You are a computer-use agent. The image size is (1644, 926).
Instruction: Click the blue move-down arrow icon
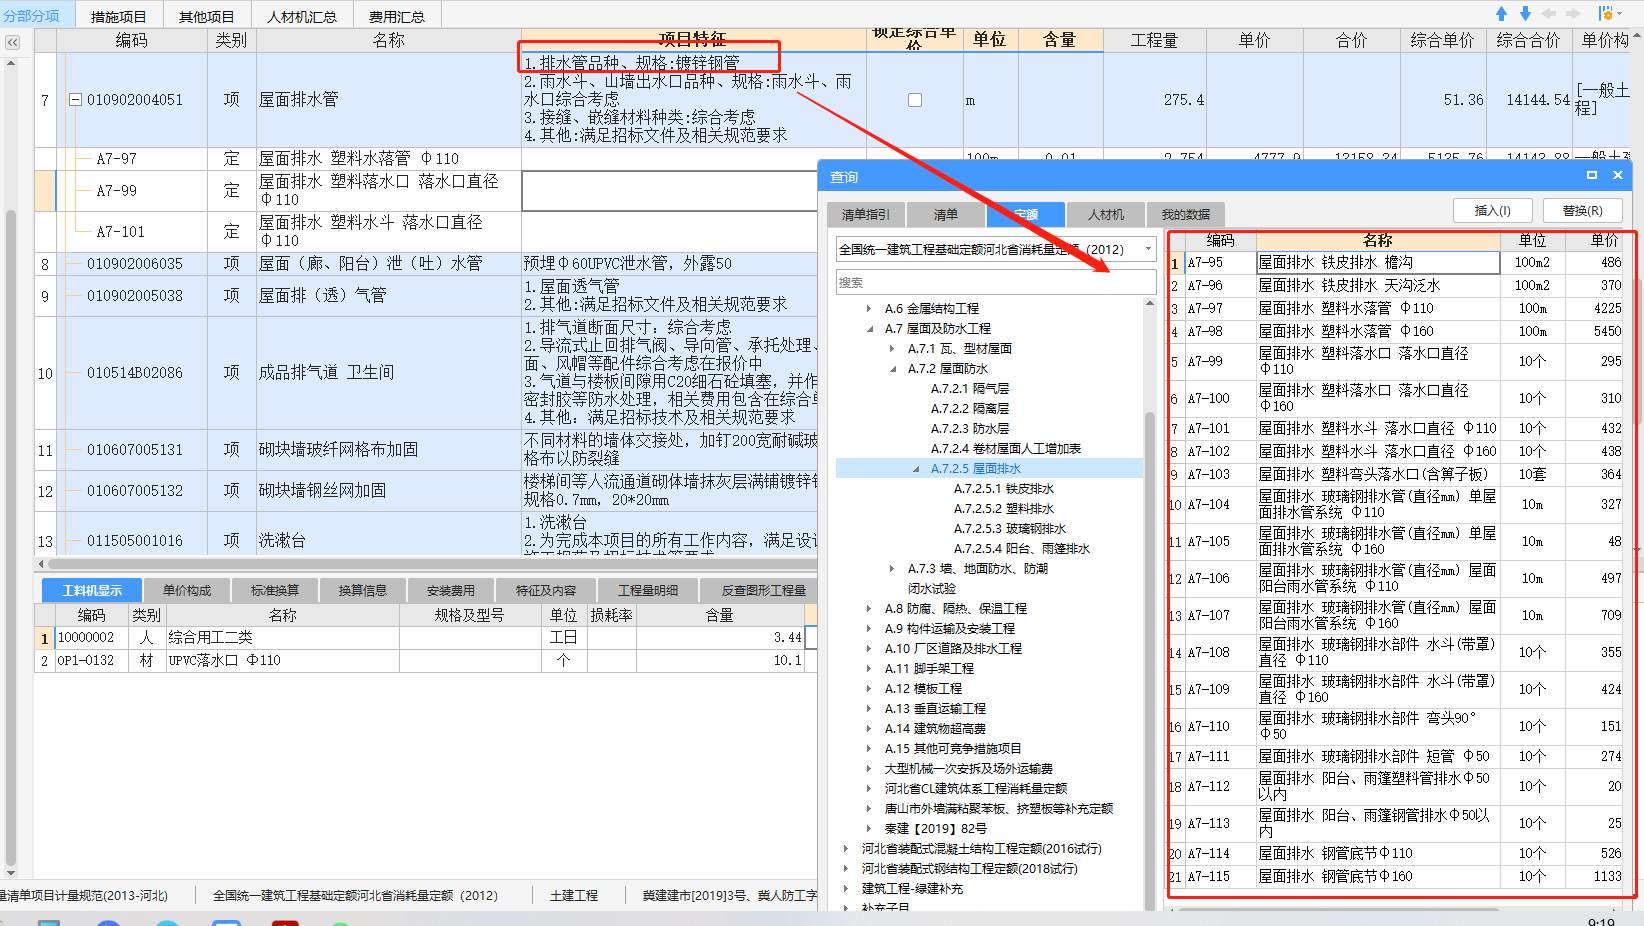pyautogui.click(x=1525, y=14)
